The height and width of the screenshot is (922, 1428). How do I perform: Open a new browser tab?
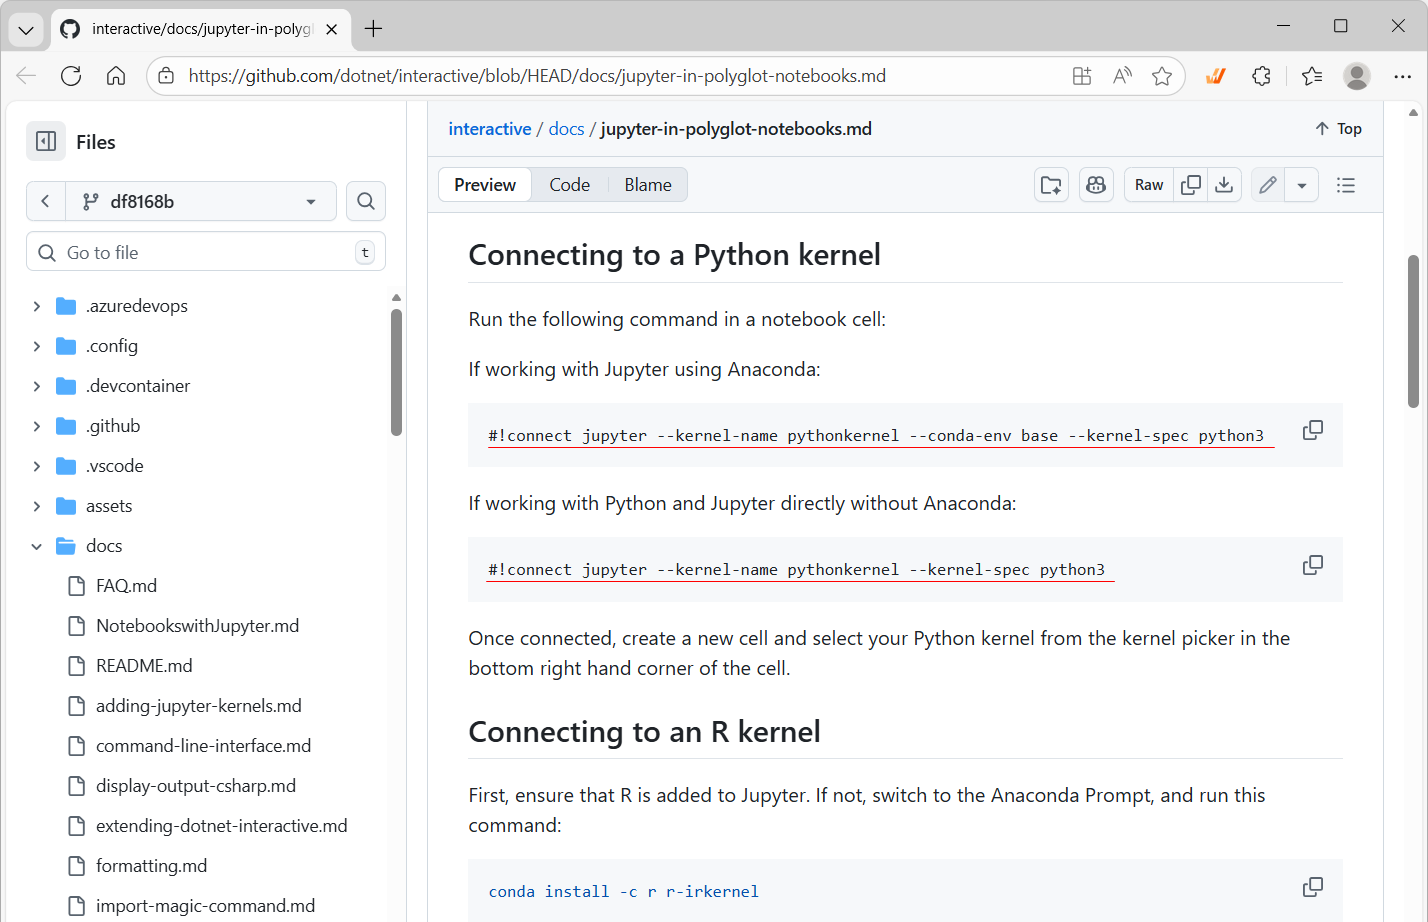373,29
